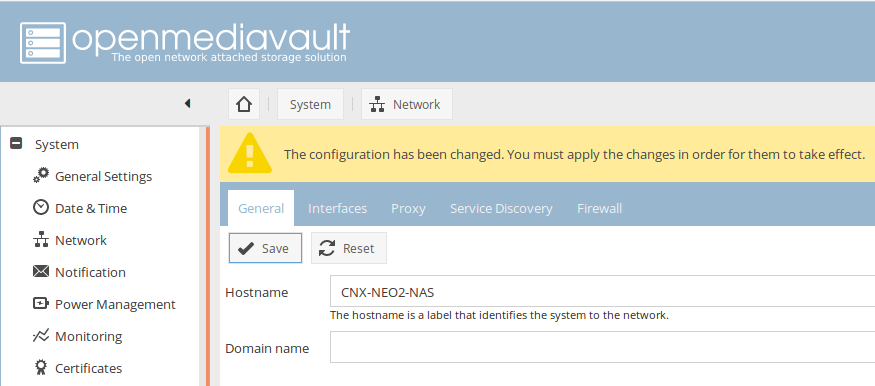Select Monitoring in the tree
Image resolution: width=875 pixels, height=386 pixels.
(88, 336)
